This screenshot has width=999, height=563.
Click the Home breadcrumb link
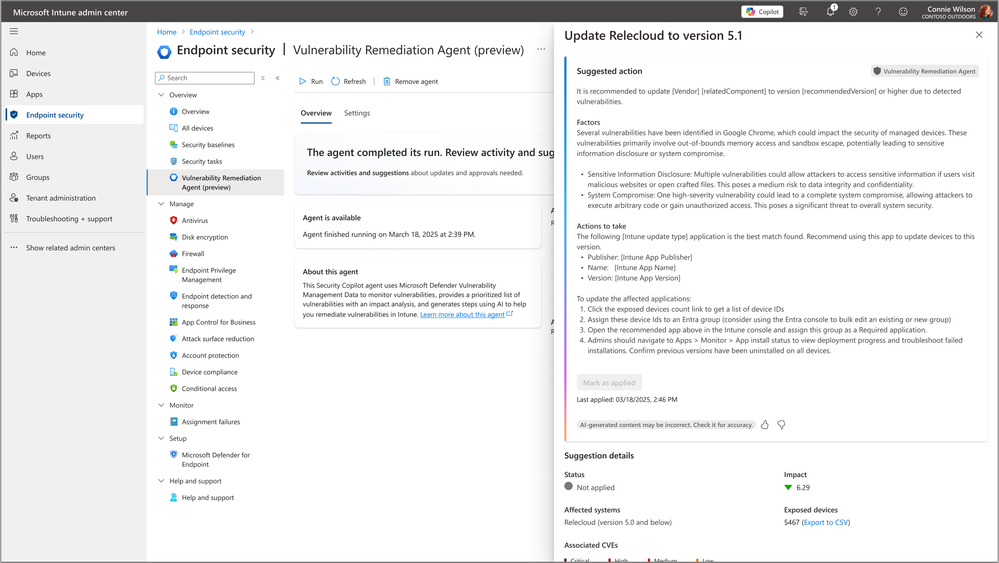tap(166, 32)
